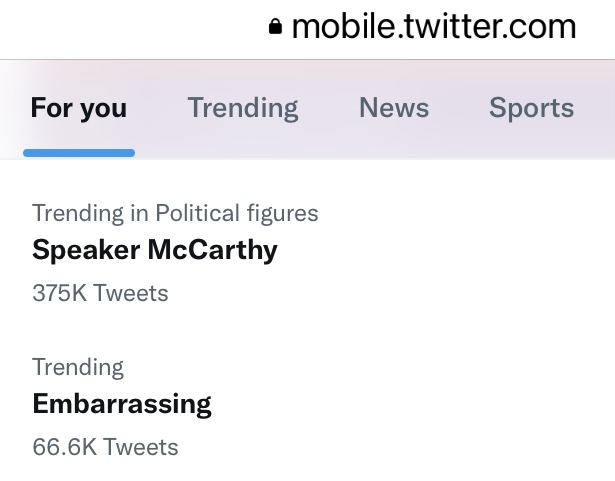Click the padlock icon in the address bar
This screenshot has height=481, width=615.
coord(275,27)
